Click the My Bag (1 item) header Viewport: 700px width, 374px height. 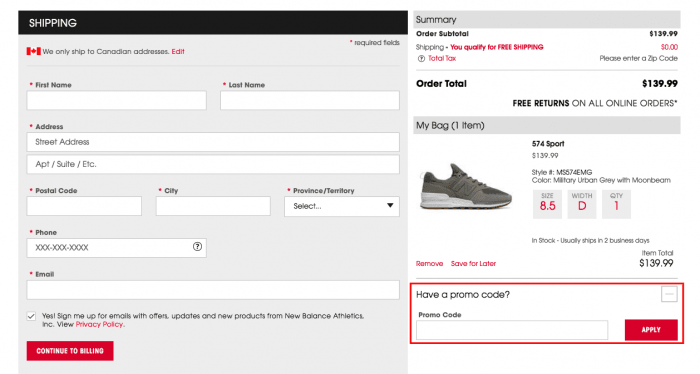[547, 125]
